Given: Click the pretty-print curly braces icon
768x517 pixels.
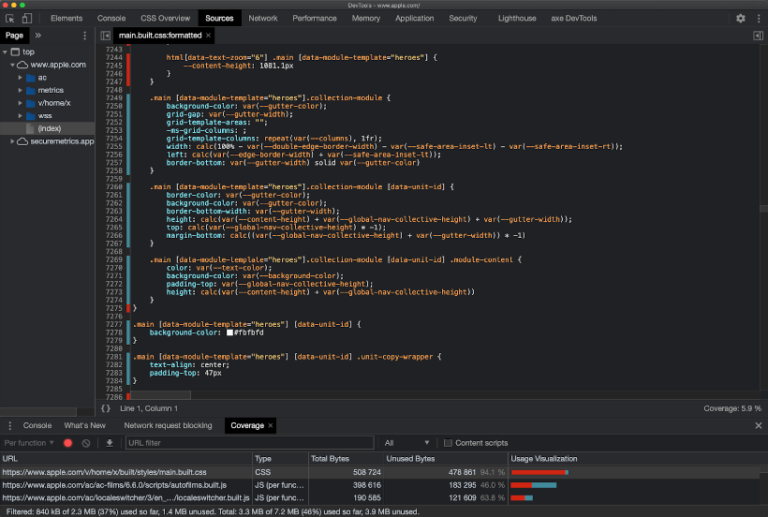Looking at the screenshot, I should tap(105, 408).
